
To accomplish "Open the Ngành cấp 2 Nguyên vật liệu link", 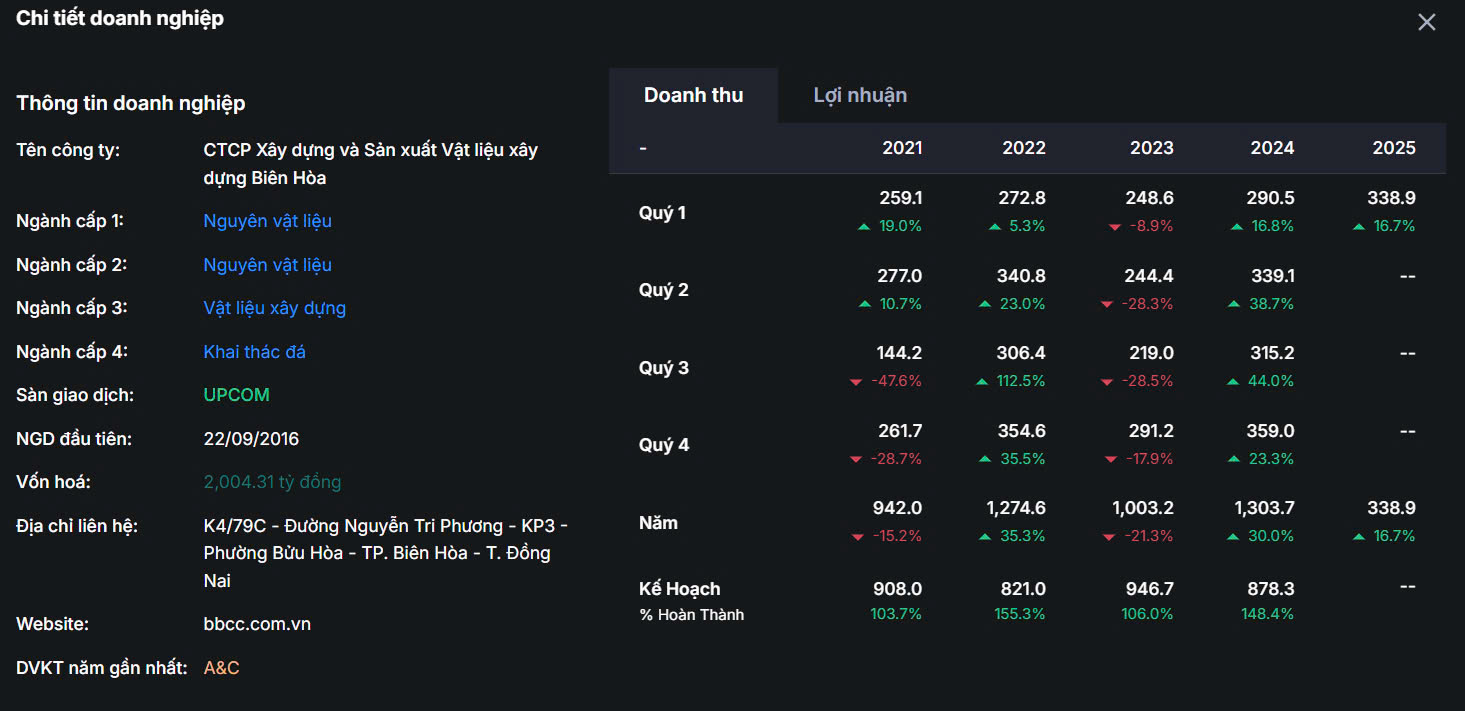I will [x=267, y=265].
